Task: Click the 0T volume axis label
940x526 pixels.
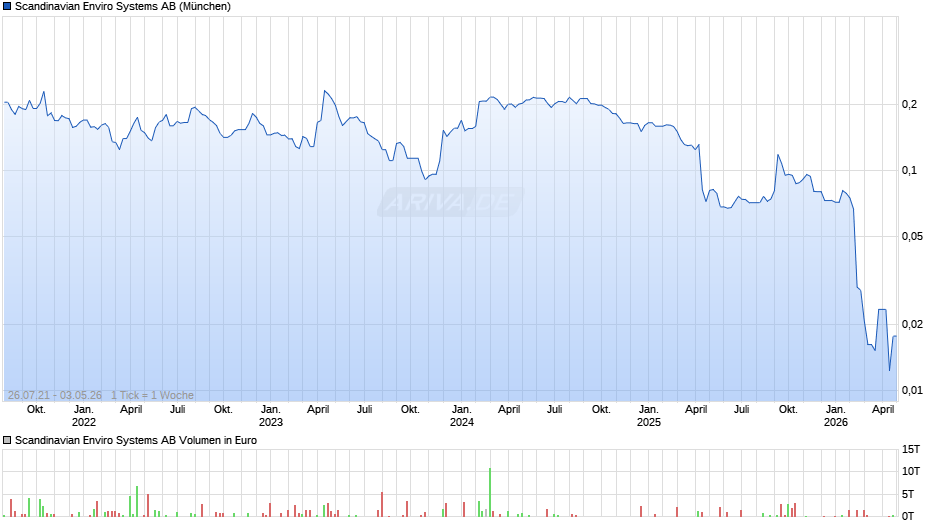Action: [x=908, y=516]
